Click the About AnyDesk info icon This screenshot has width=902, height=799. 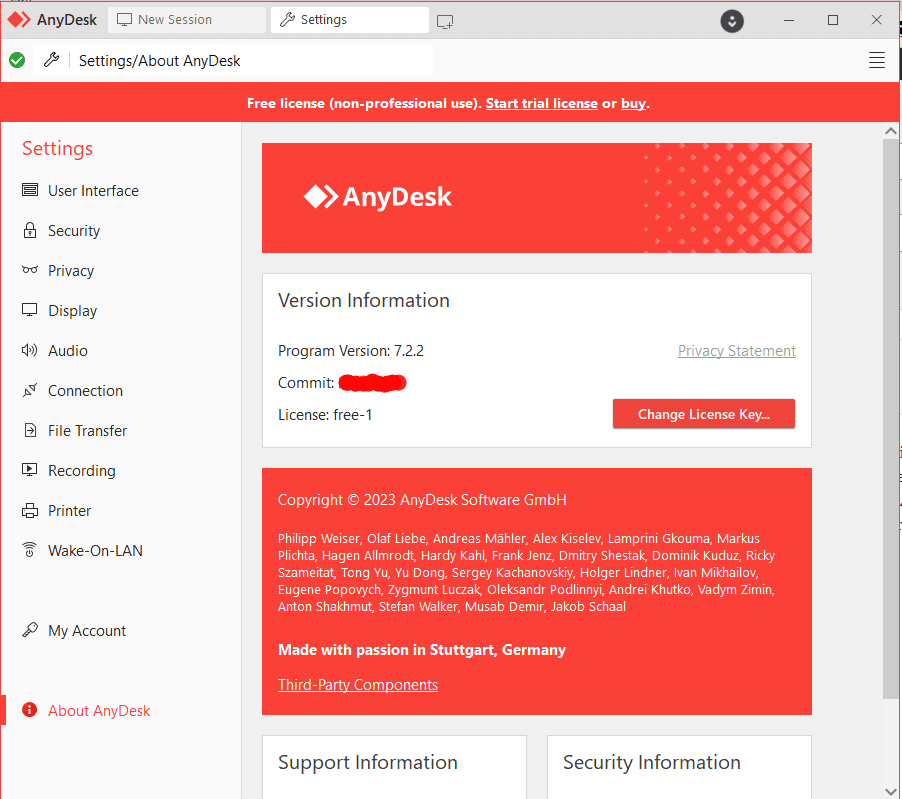coord(30,710)
